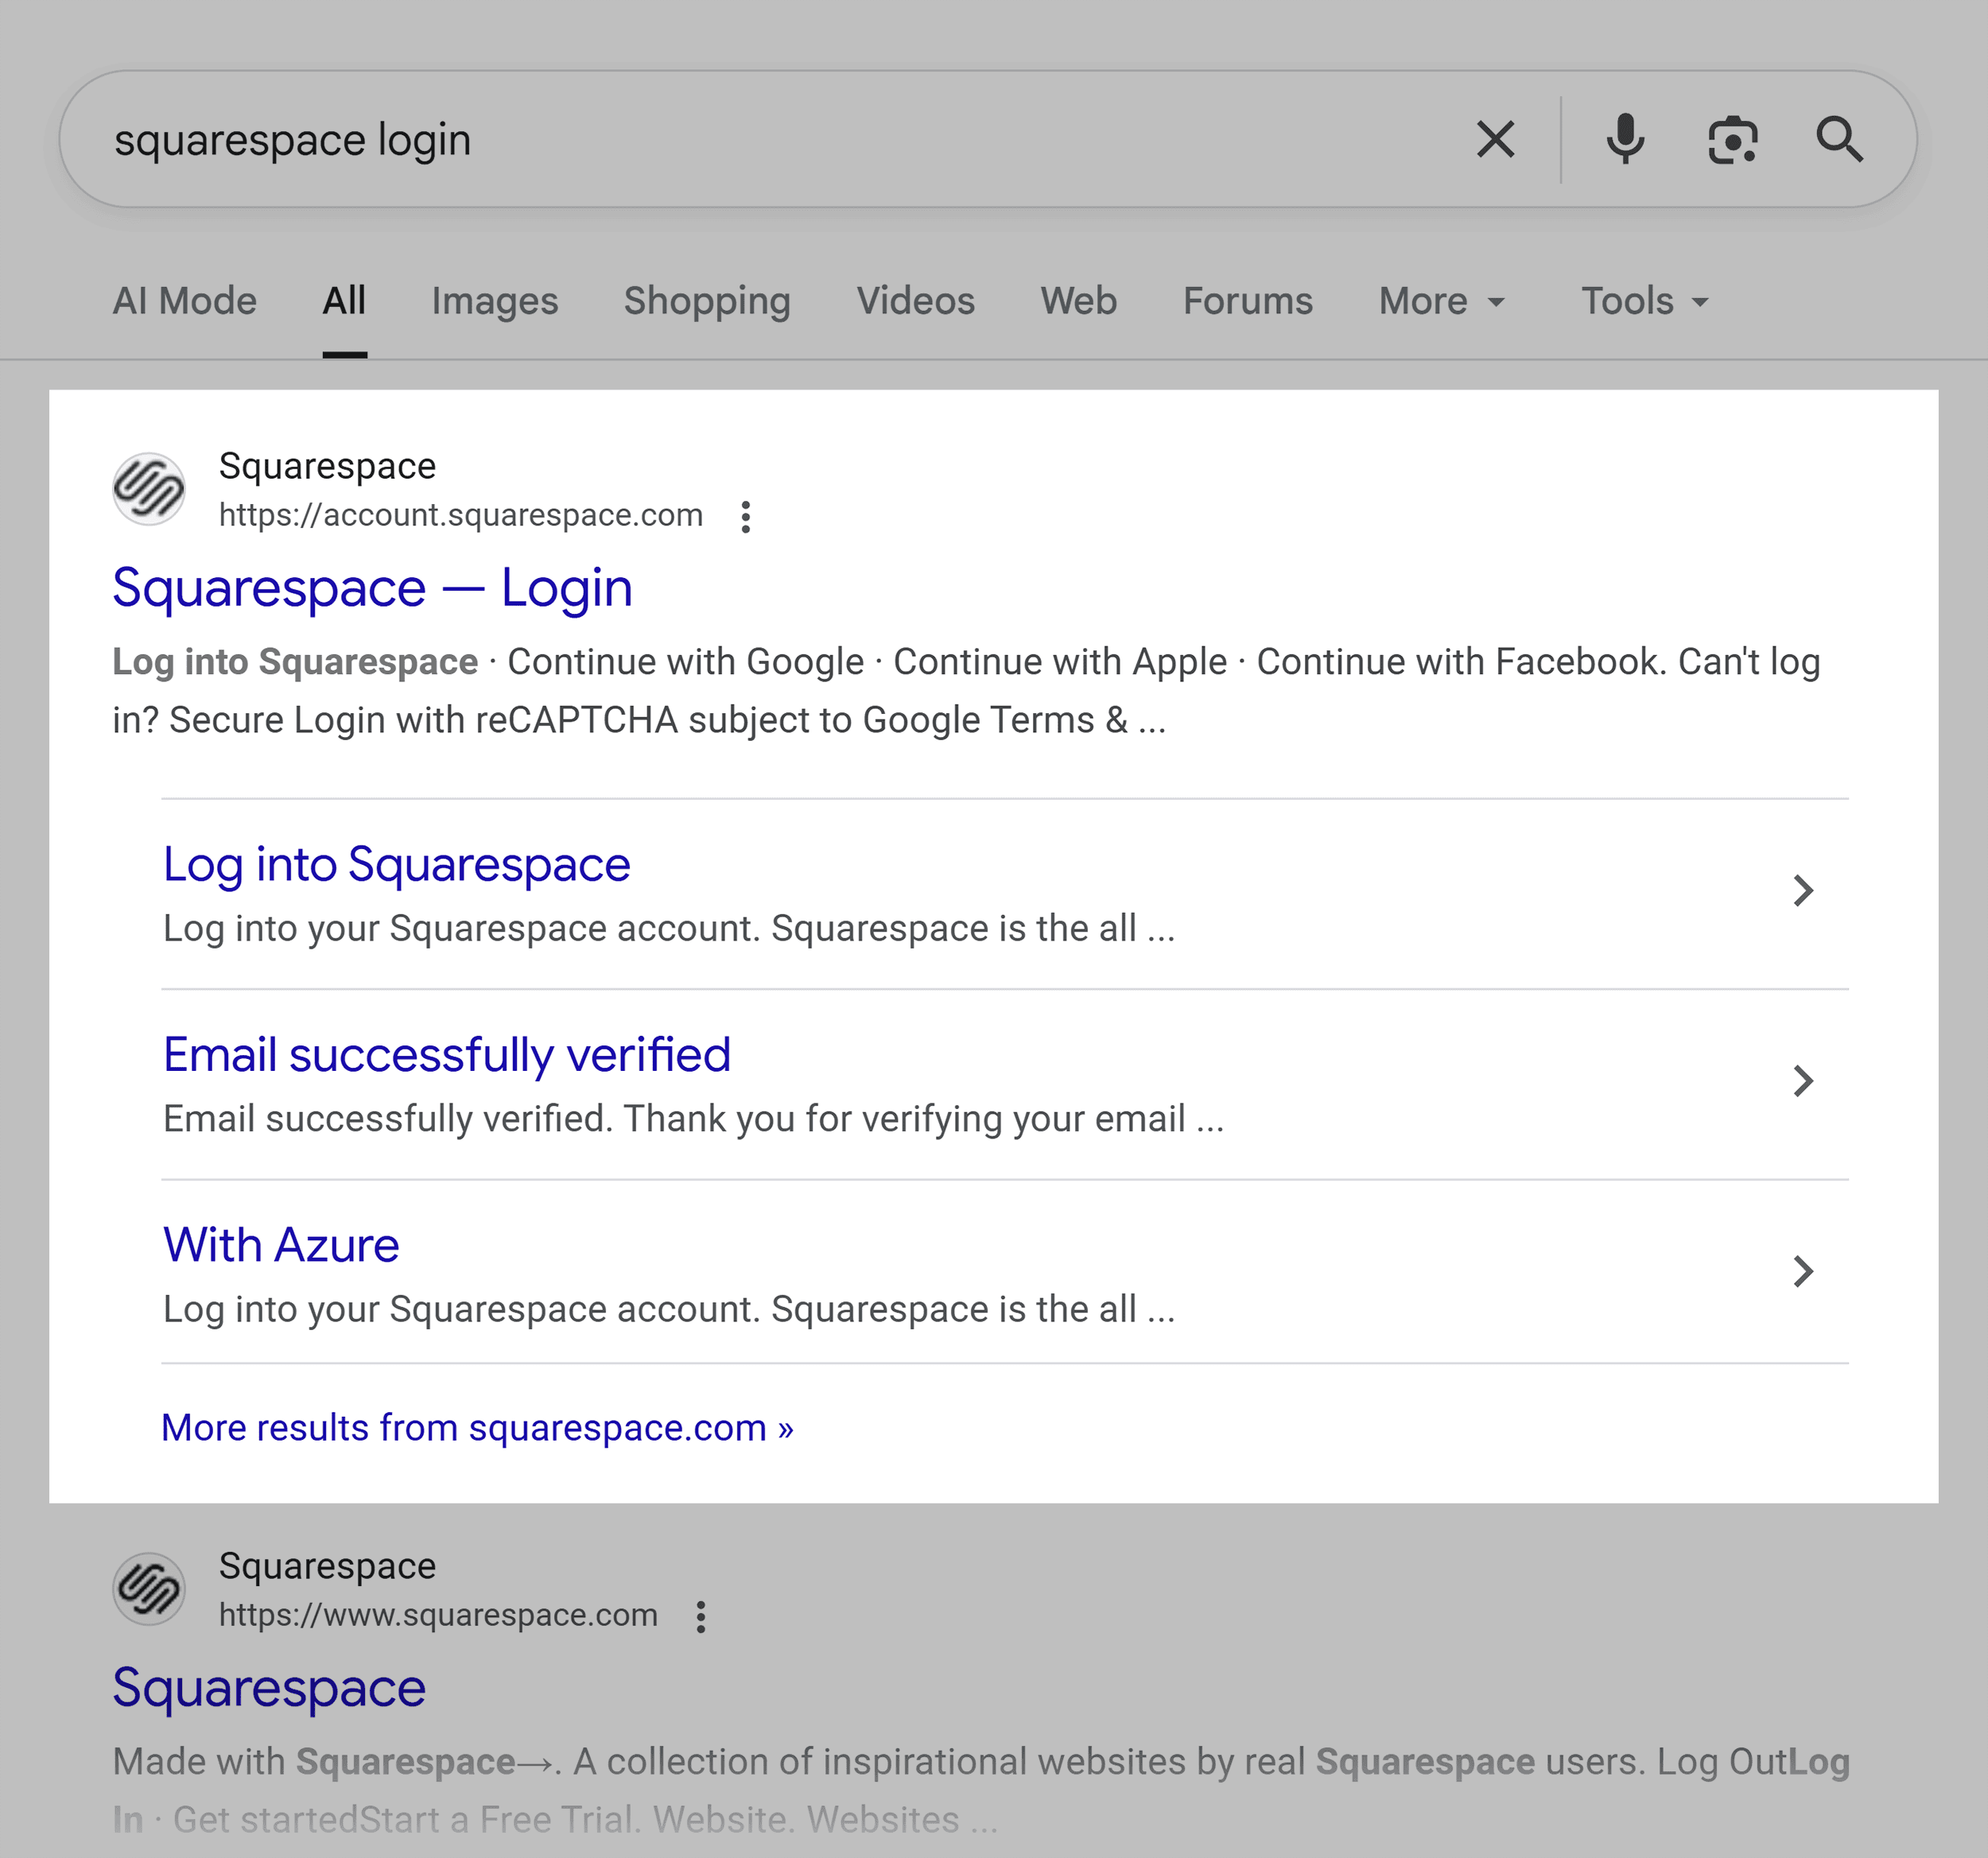The width and height of the screenshot is (1988, 1858).
Task: Open the Tools dropdown
Action: pyautogui.click(x=1644, y=301)
